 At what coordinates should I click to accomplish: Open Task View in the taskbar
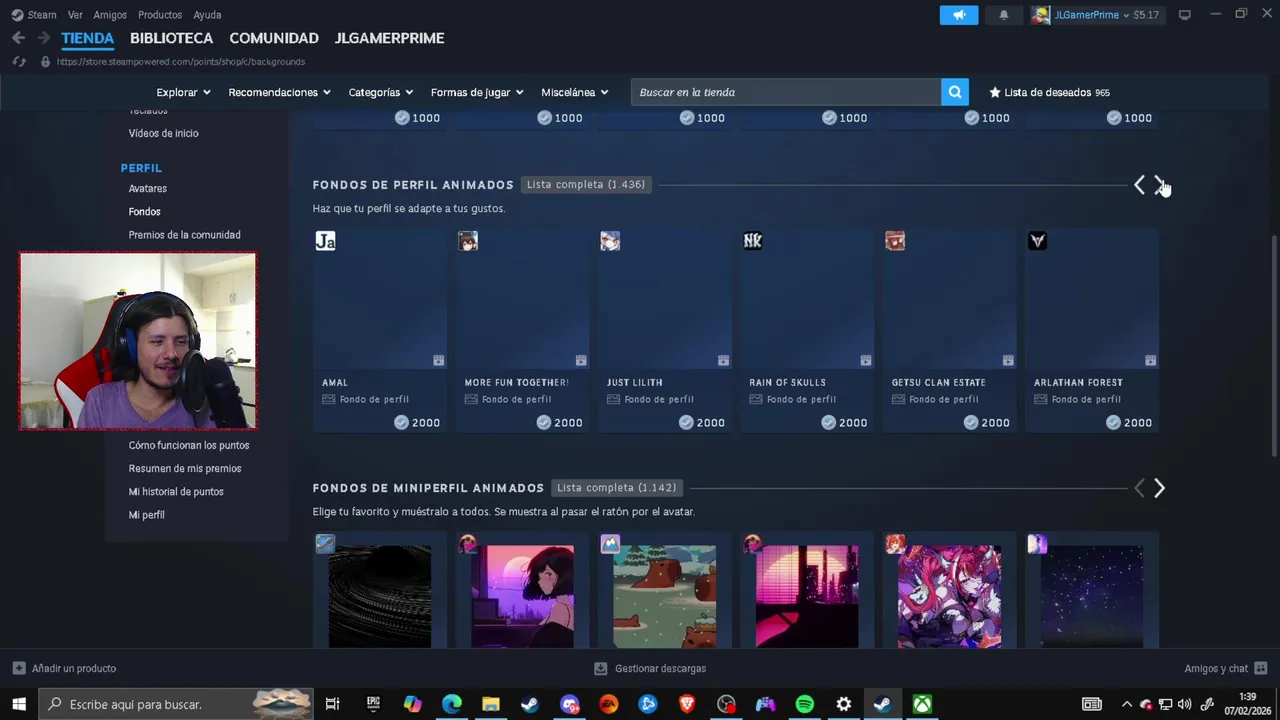[333, 704]
